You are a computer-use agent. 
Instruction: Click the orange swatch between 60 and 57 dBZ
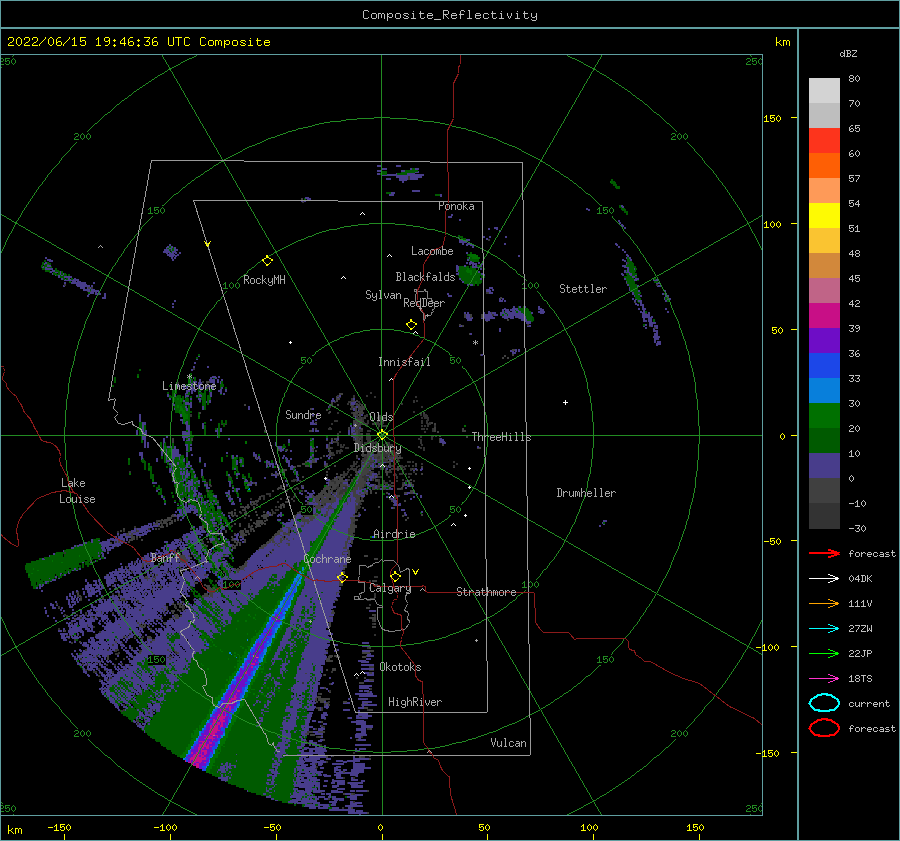(824, 166)
